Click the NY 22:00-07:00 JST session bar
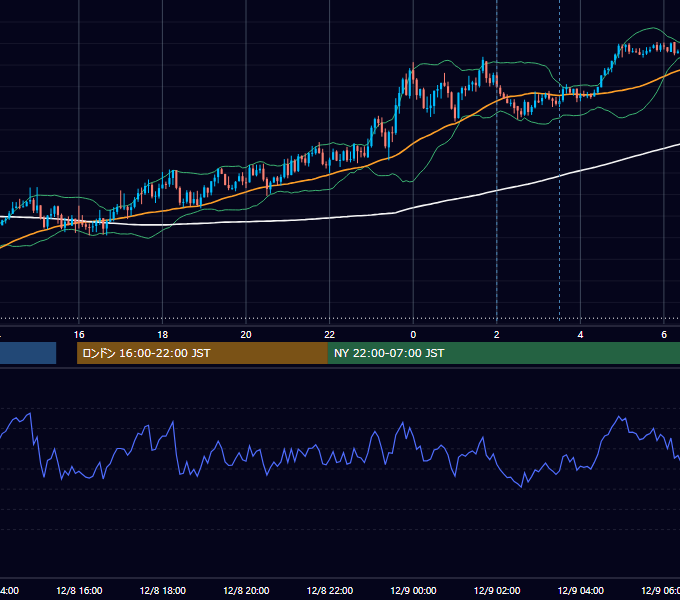Viewport: 680px width, 600px height. tap(503, 353)
